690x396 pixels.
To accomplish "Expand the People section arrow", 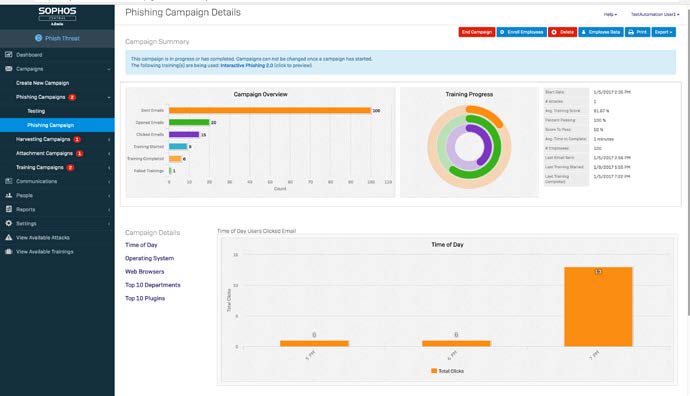I will tap(109, 196).
